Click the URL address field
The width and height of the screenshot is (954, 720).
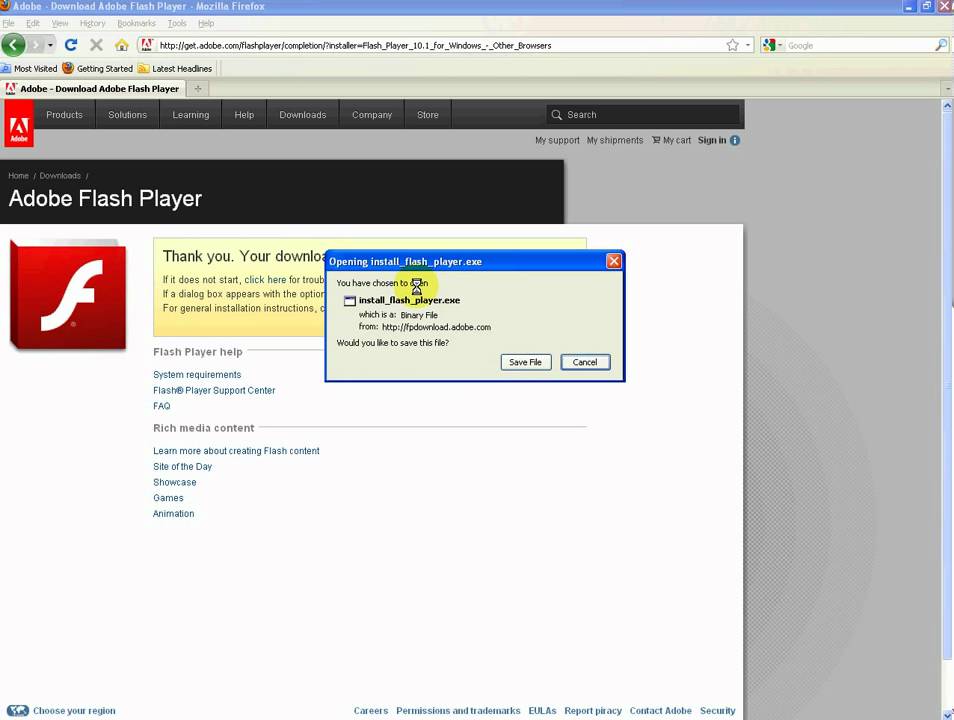(x=440, y=46)
